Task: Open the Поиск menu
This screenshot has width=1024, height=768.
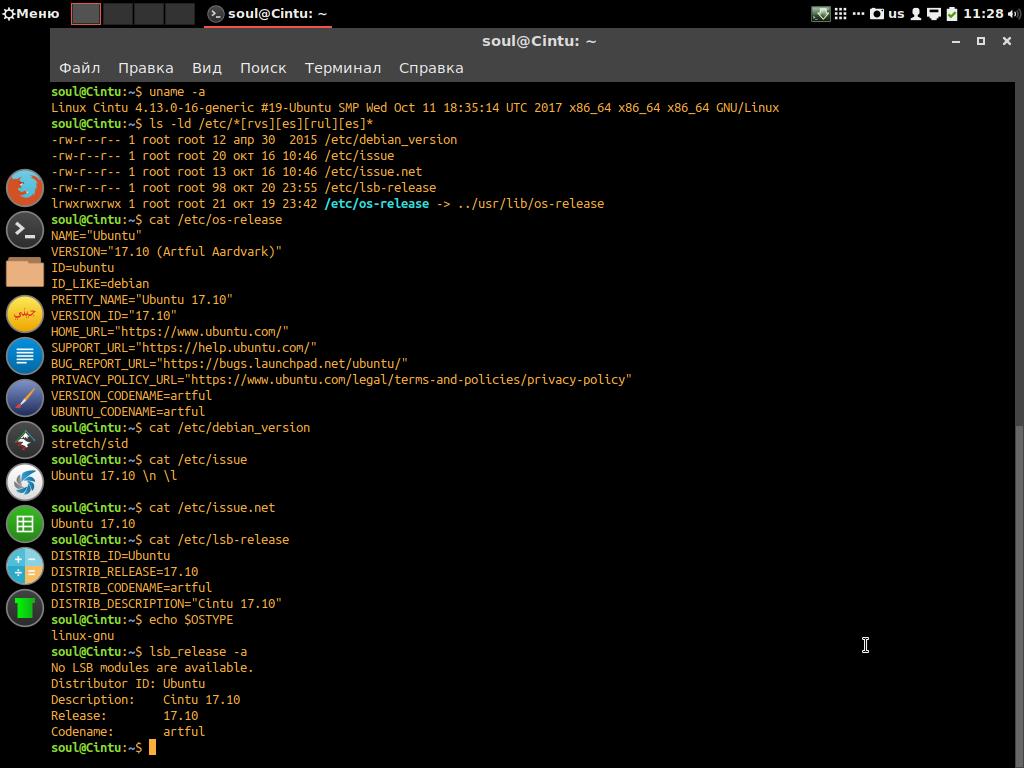Action: click(263, 68)
